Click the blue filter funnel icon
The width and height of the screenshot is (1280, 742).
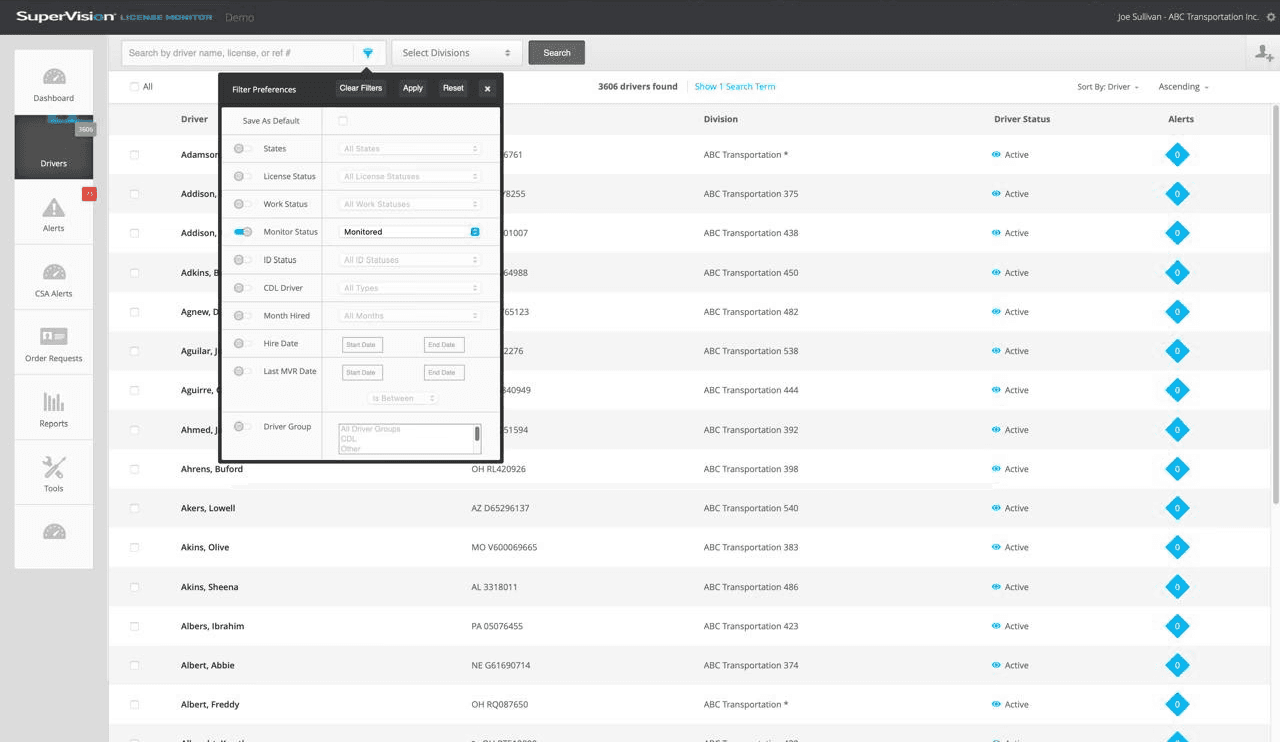pos(368,53)
